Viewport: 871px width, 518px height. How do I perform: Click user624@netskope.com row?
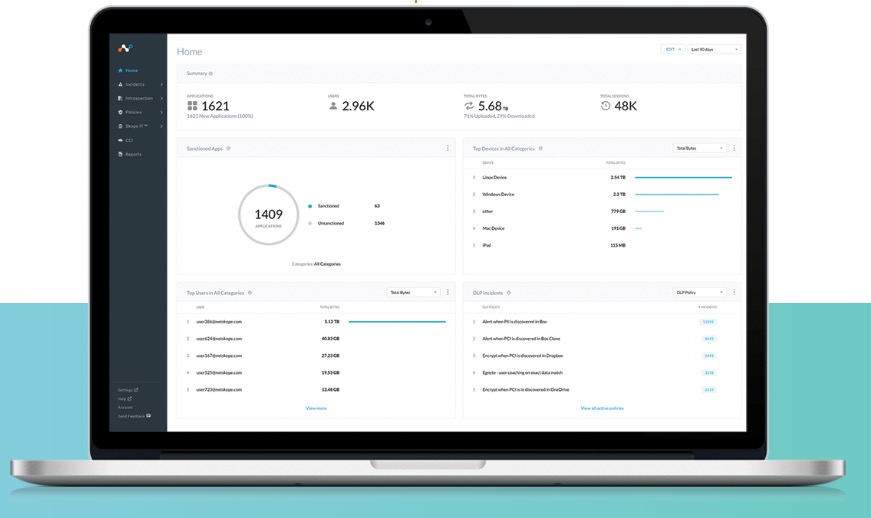tap(316, 339)
